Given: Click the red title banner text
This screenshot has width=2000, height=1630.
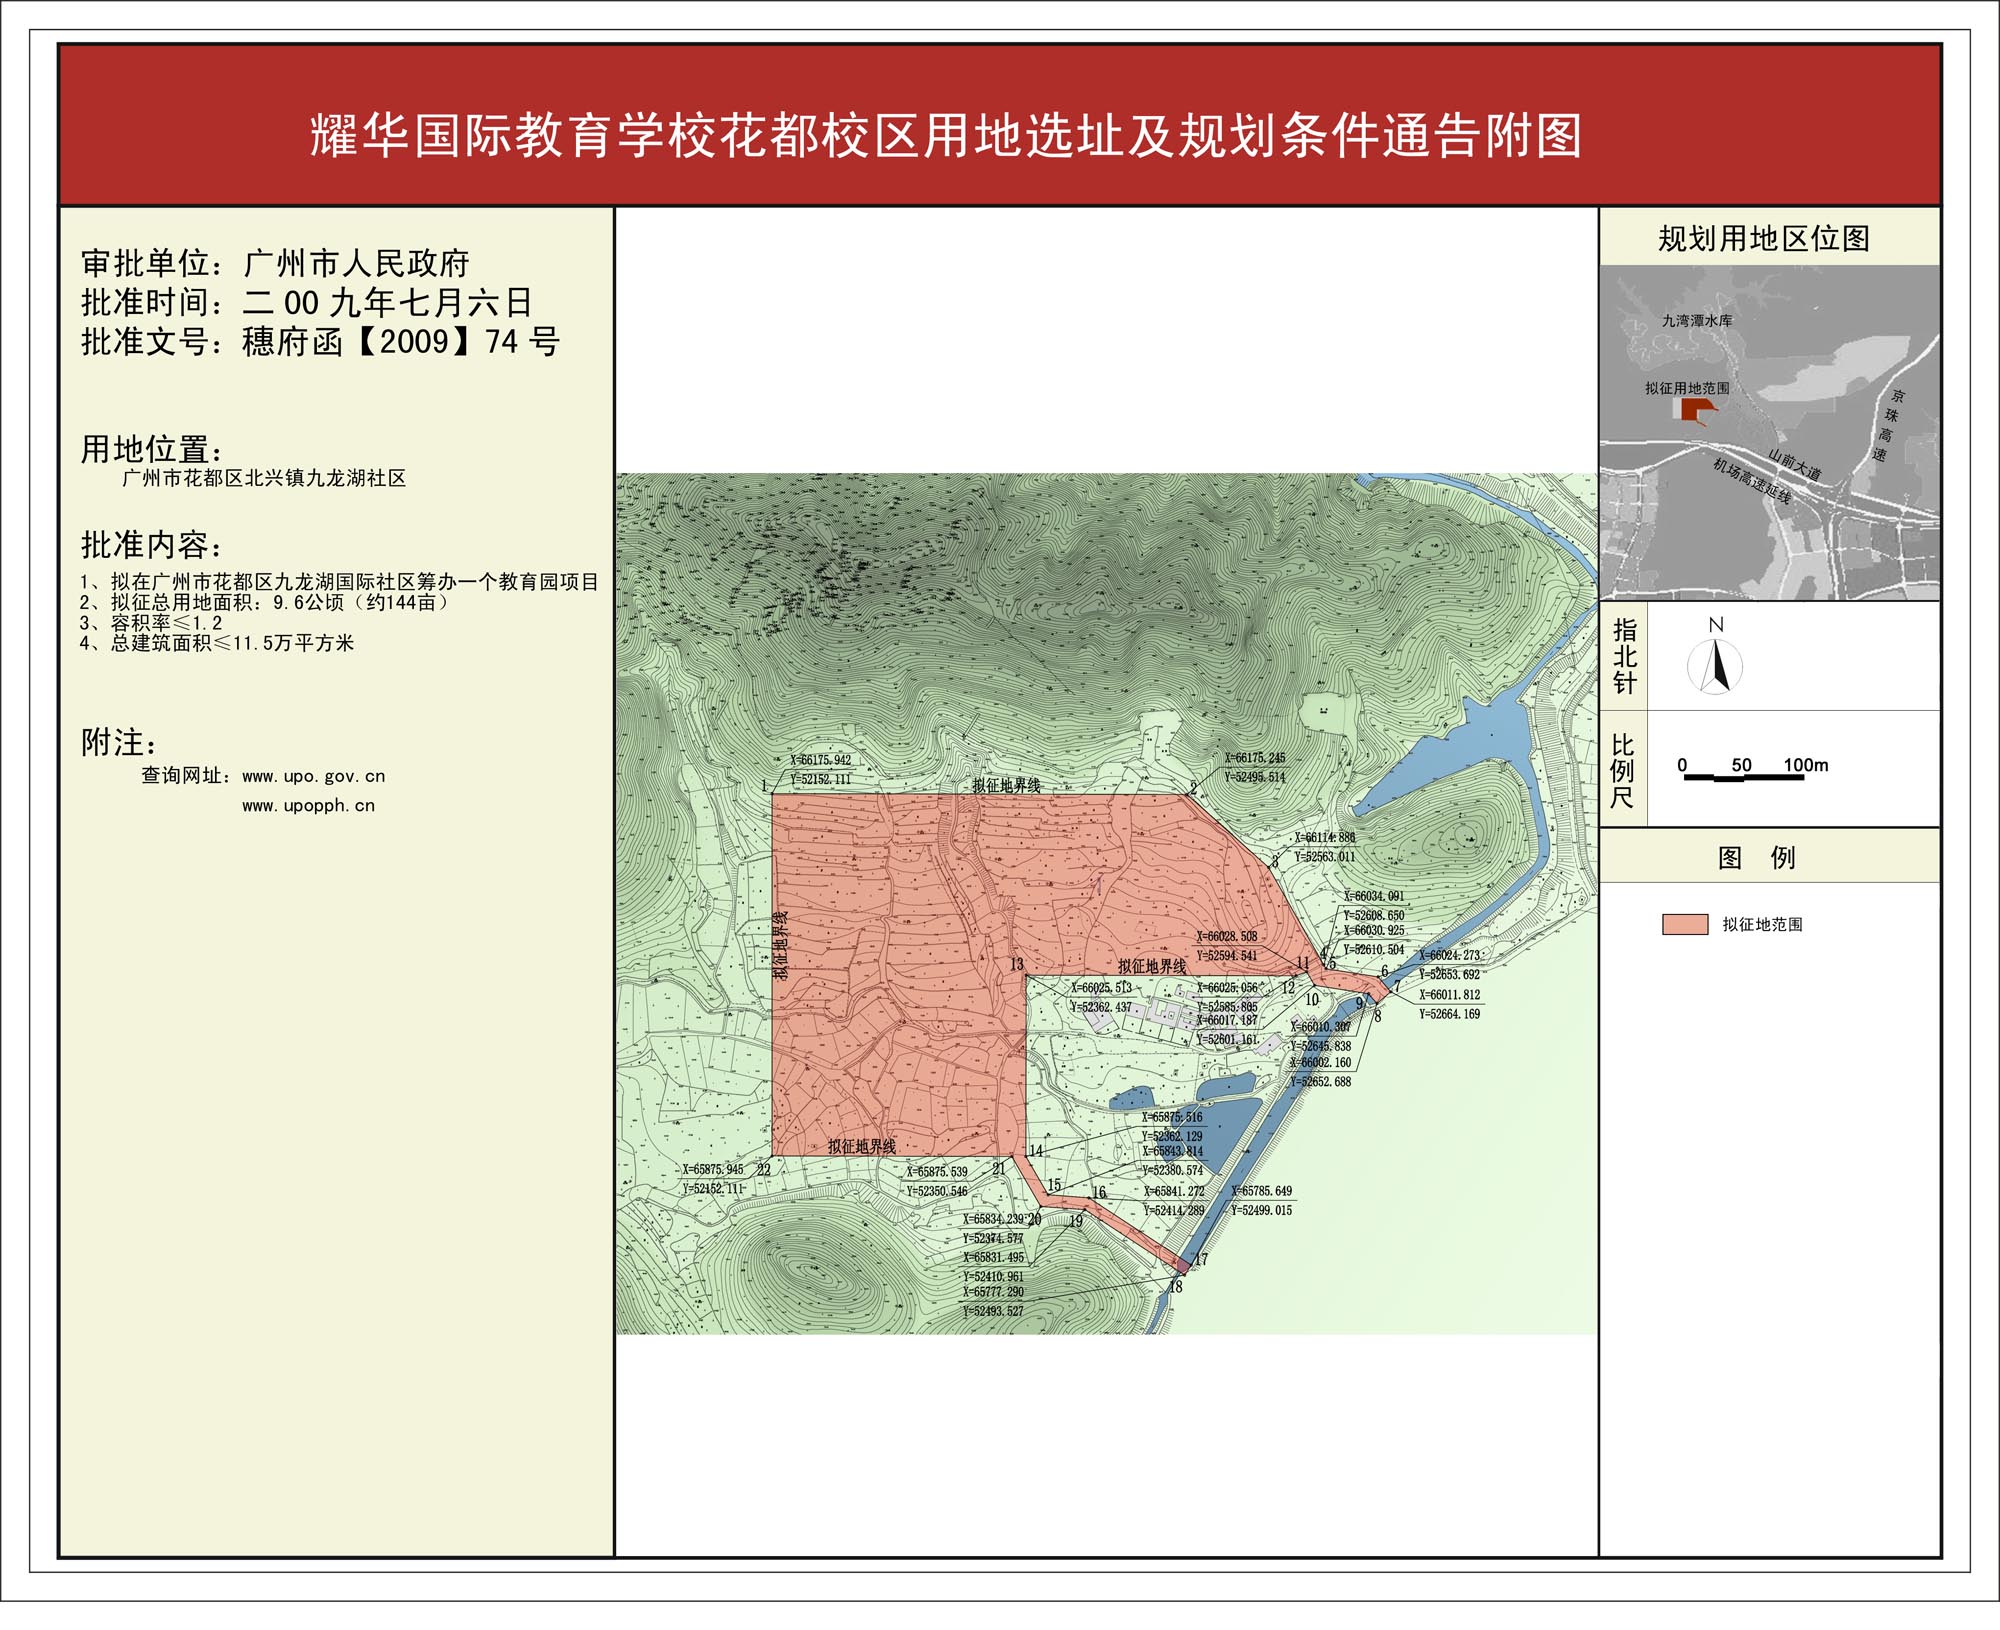Looking at the screenshot, I should (945, 135).
